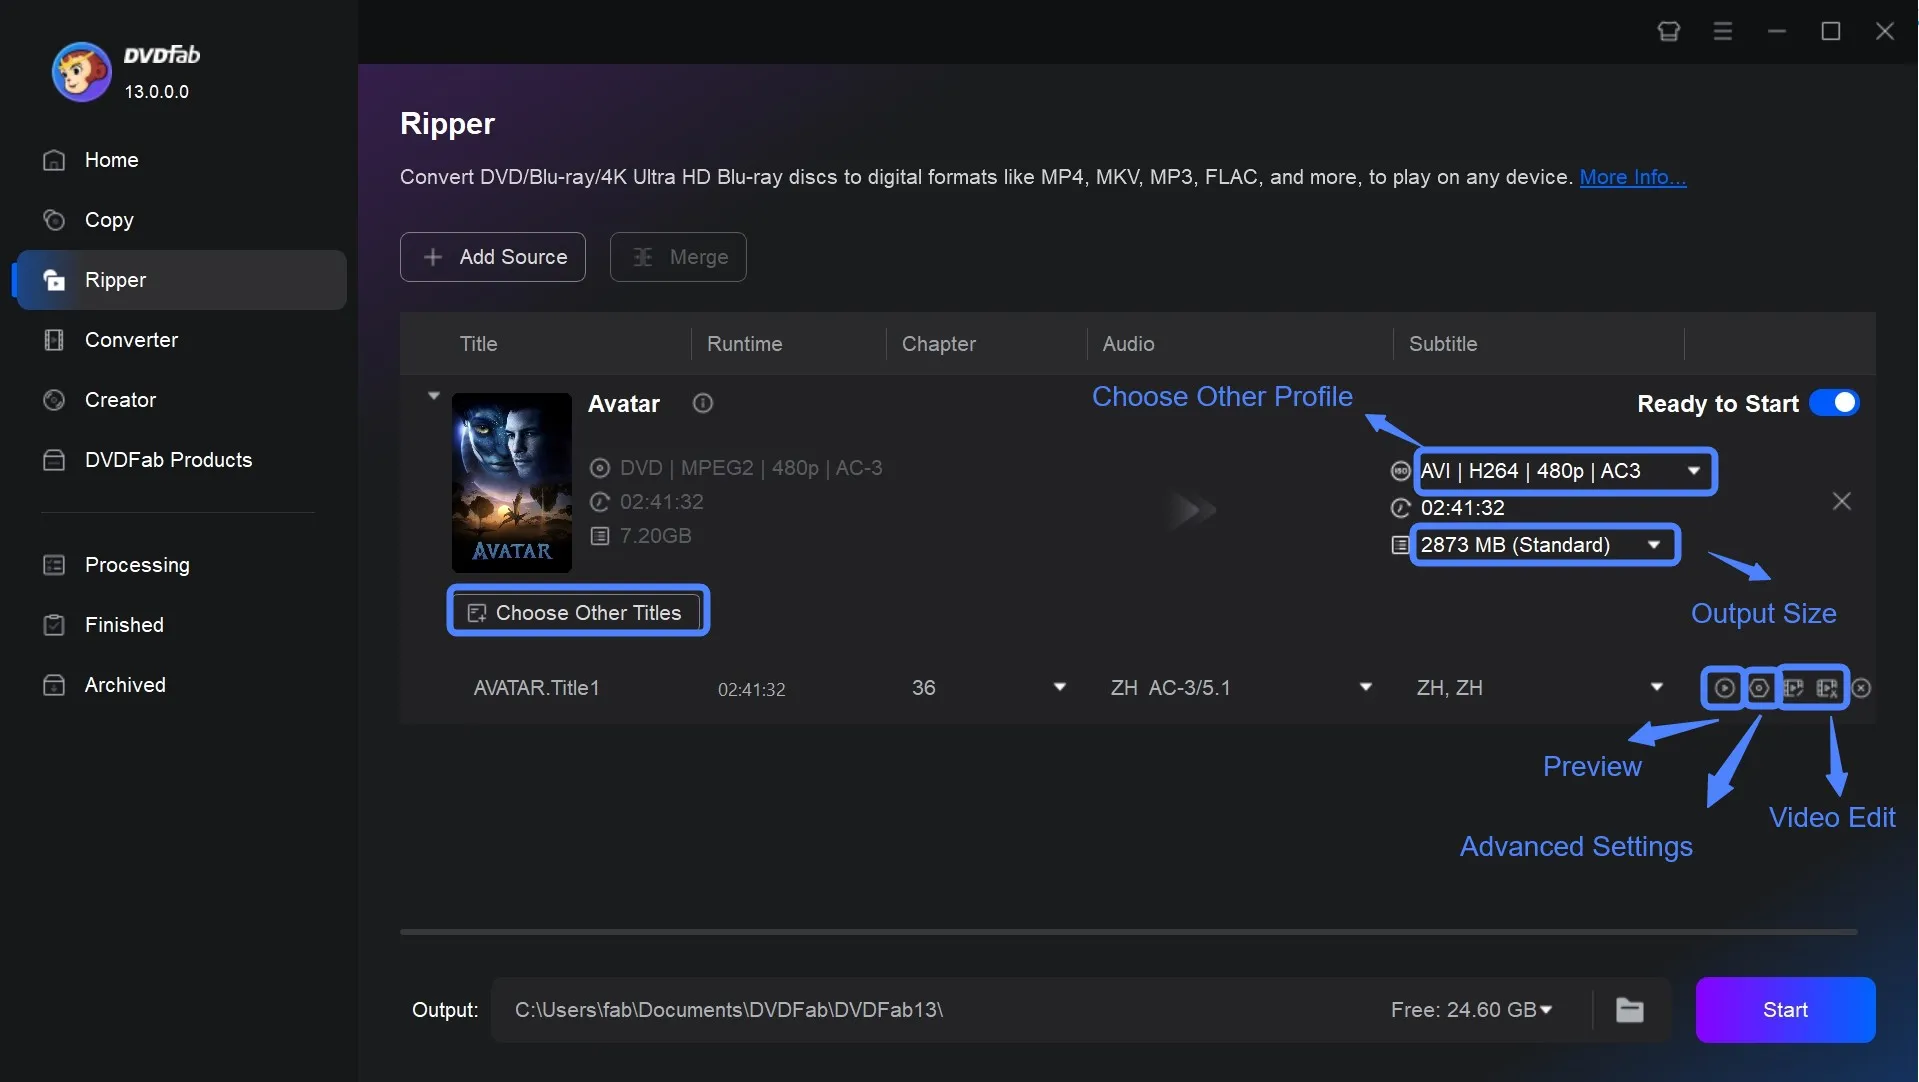This screenshot has height=1082, width=1919.
Task: Switch to the Copy module
Action: click(x=109, y=220)
